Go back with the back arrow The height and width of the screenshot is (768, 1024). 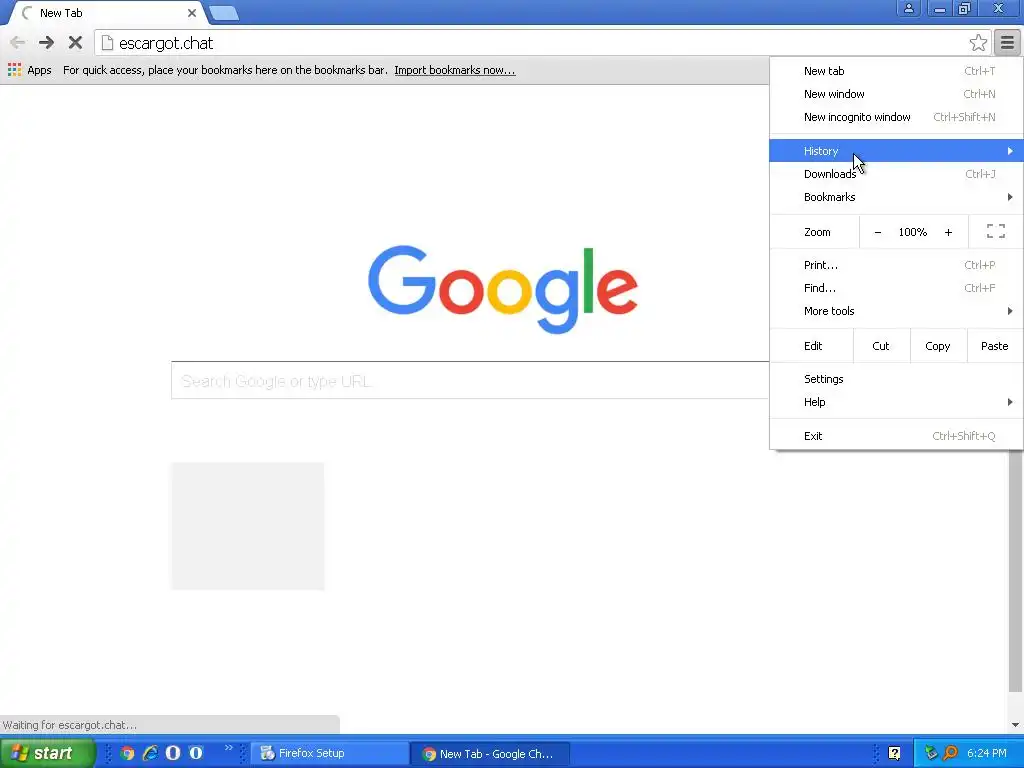18,43
